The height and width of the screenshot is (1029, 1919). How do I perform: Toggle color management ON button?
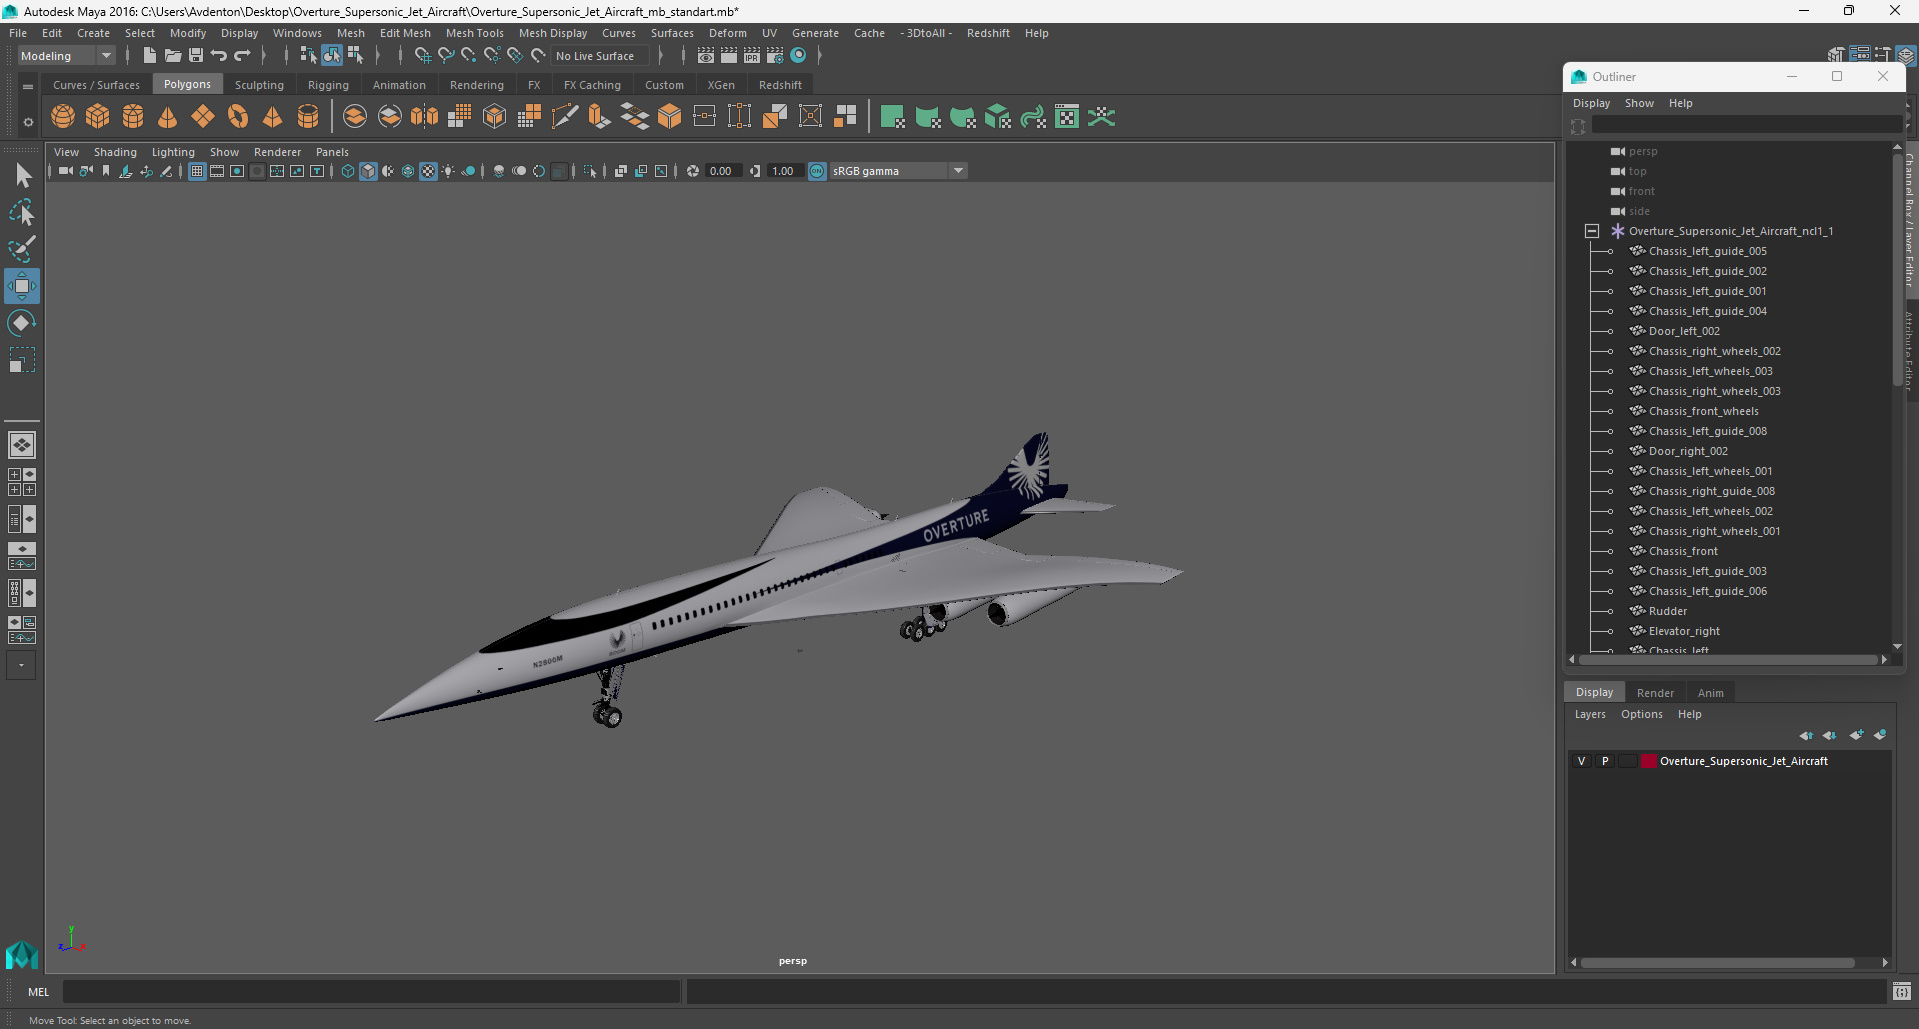[x=817, y=171]
